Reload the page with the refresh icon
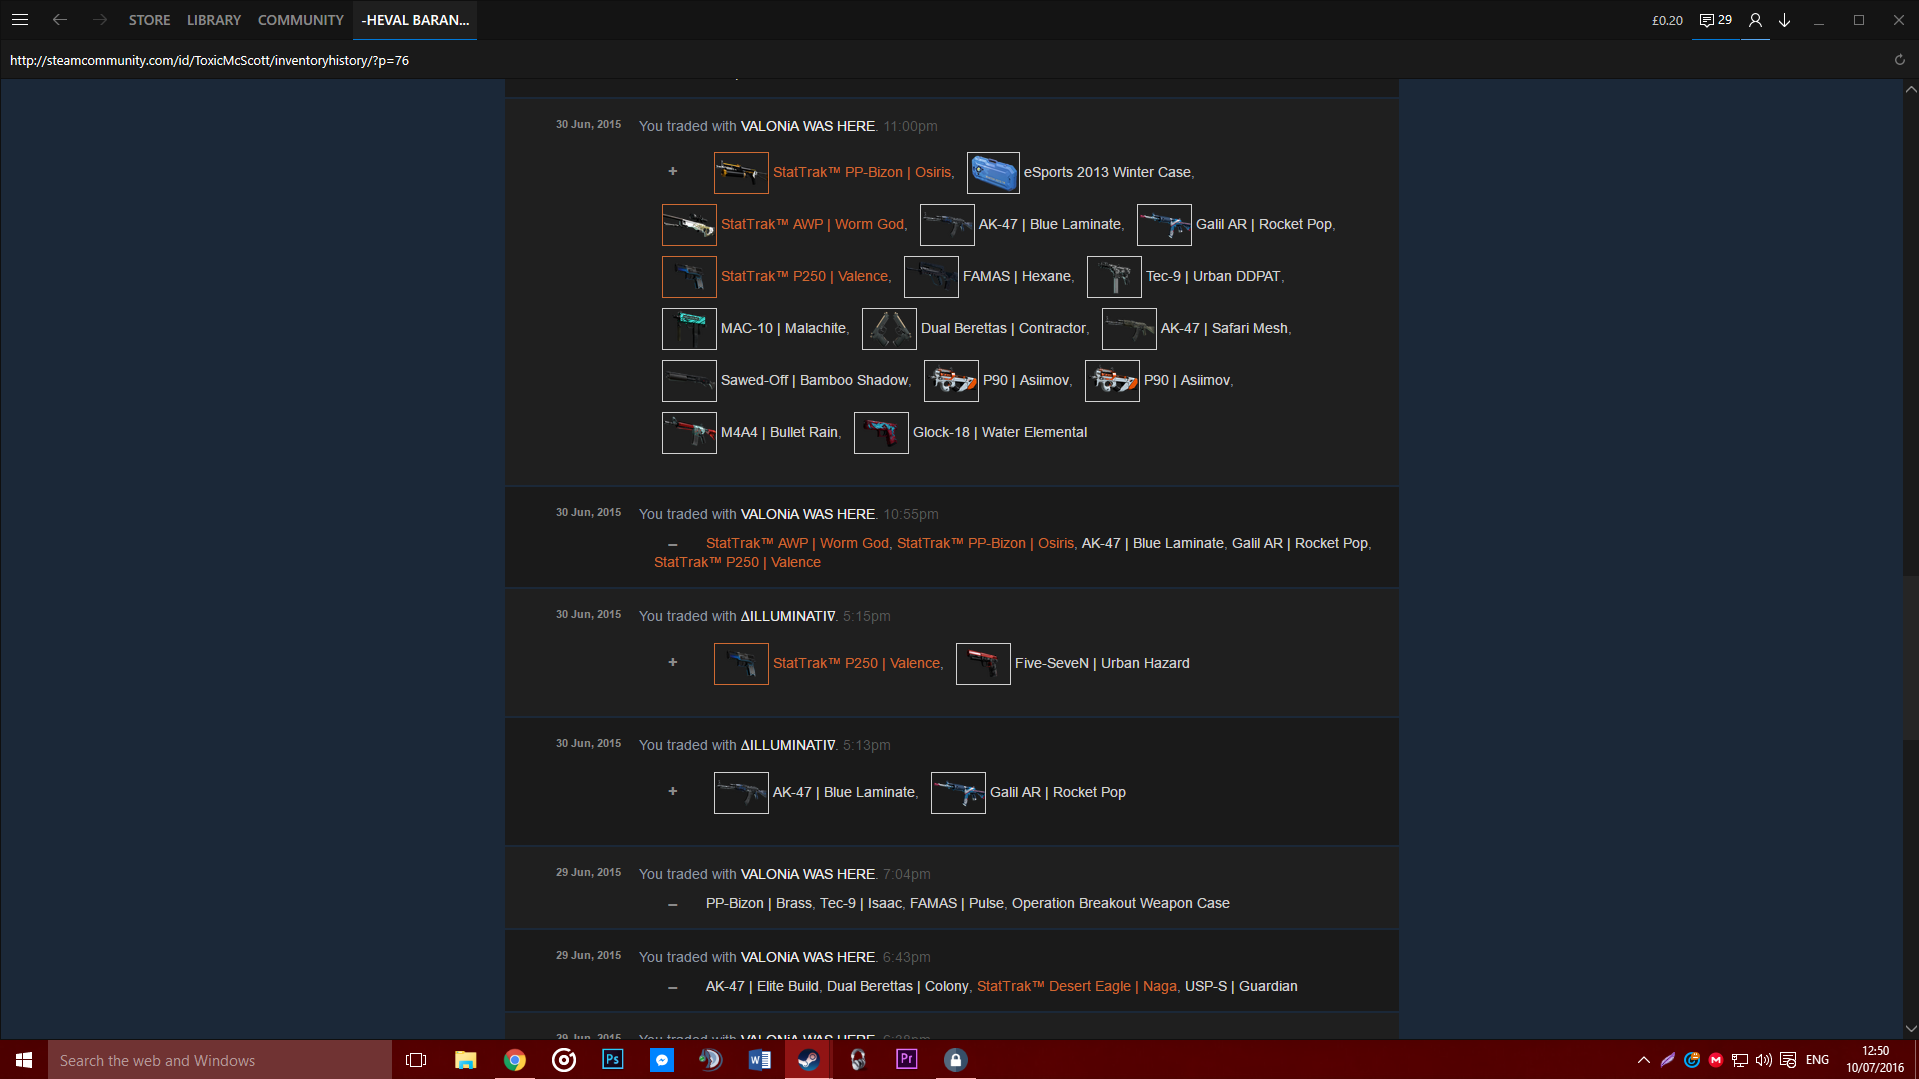This screenshot has height=1079, width=1919. click(x=1899, y=60)
